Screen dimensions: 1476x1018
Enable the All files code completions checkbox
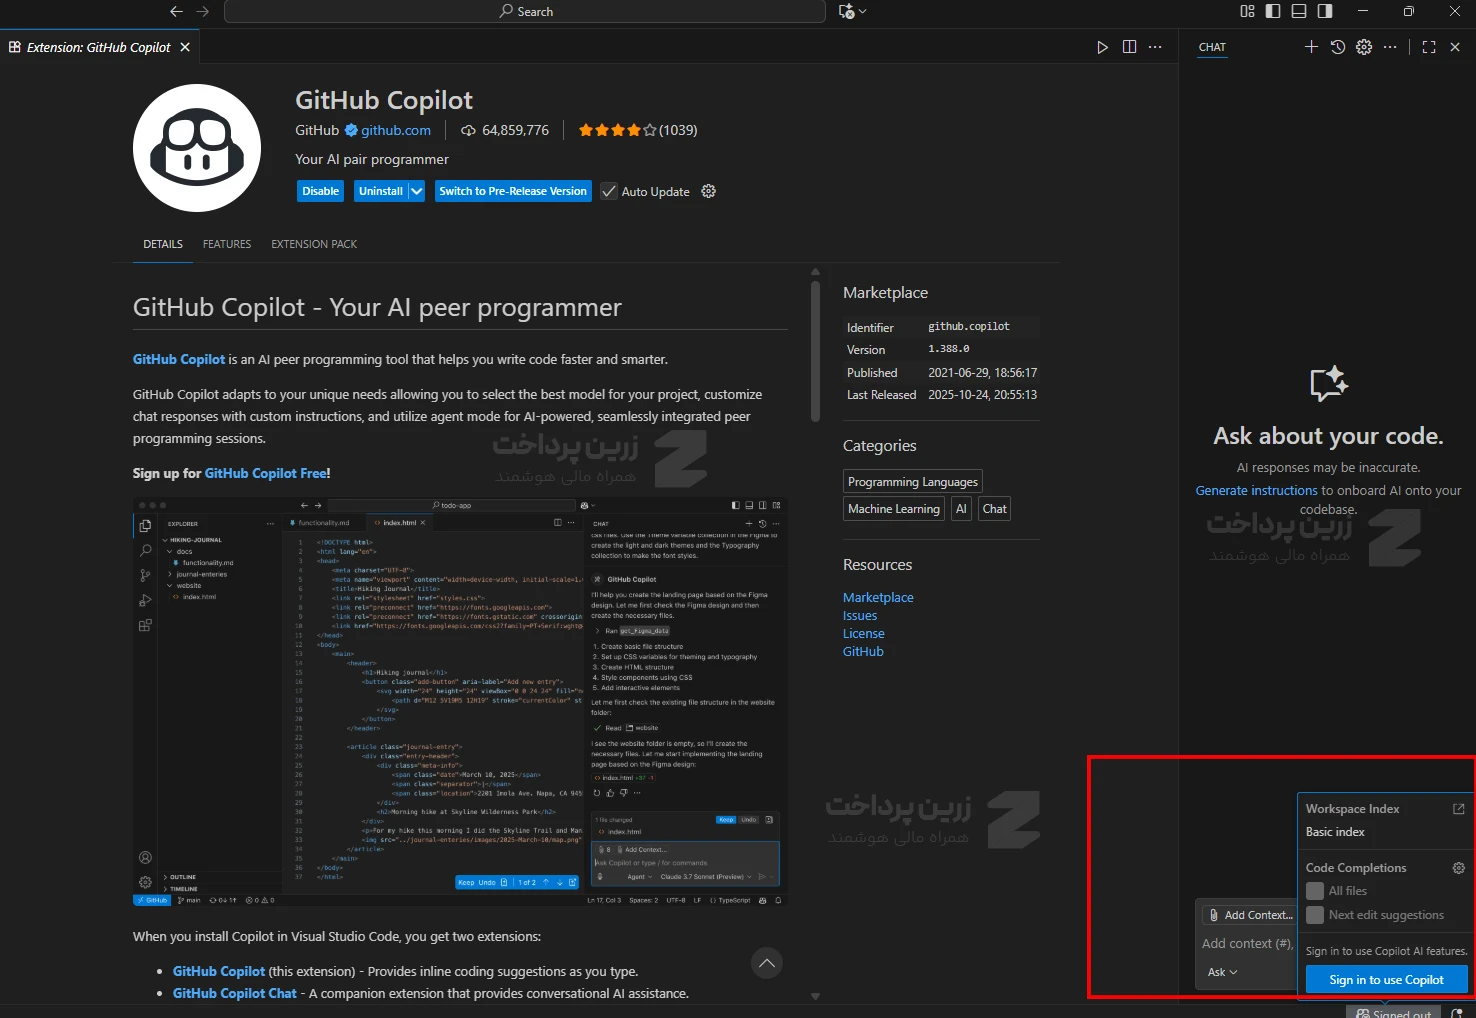[x=1315, y=890]
